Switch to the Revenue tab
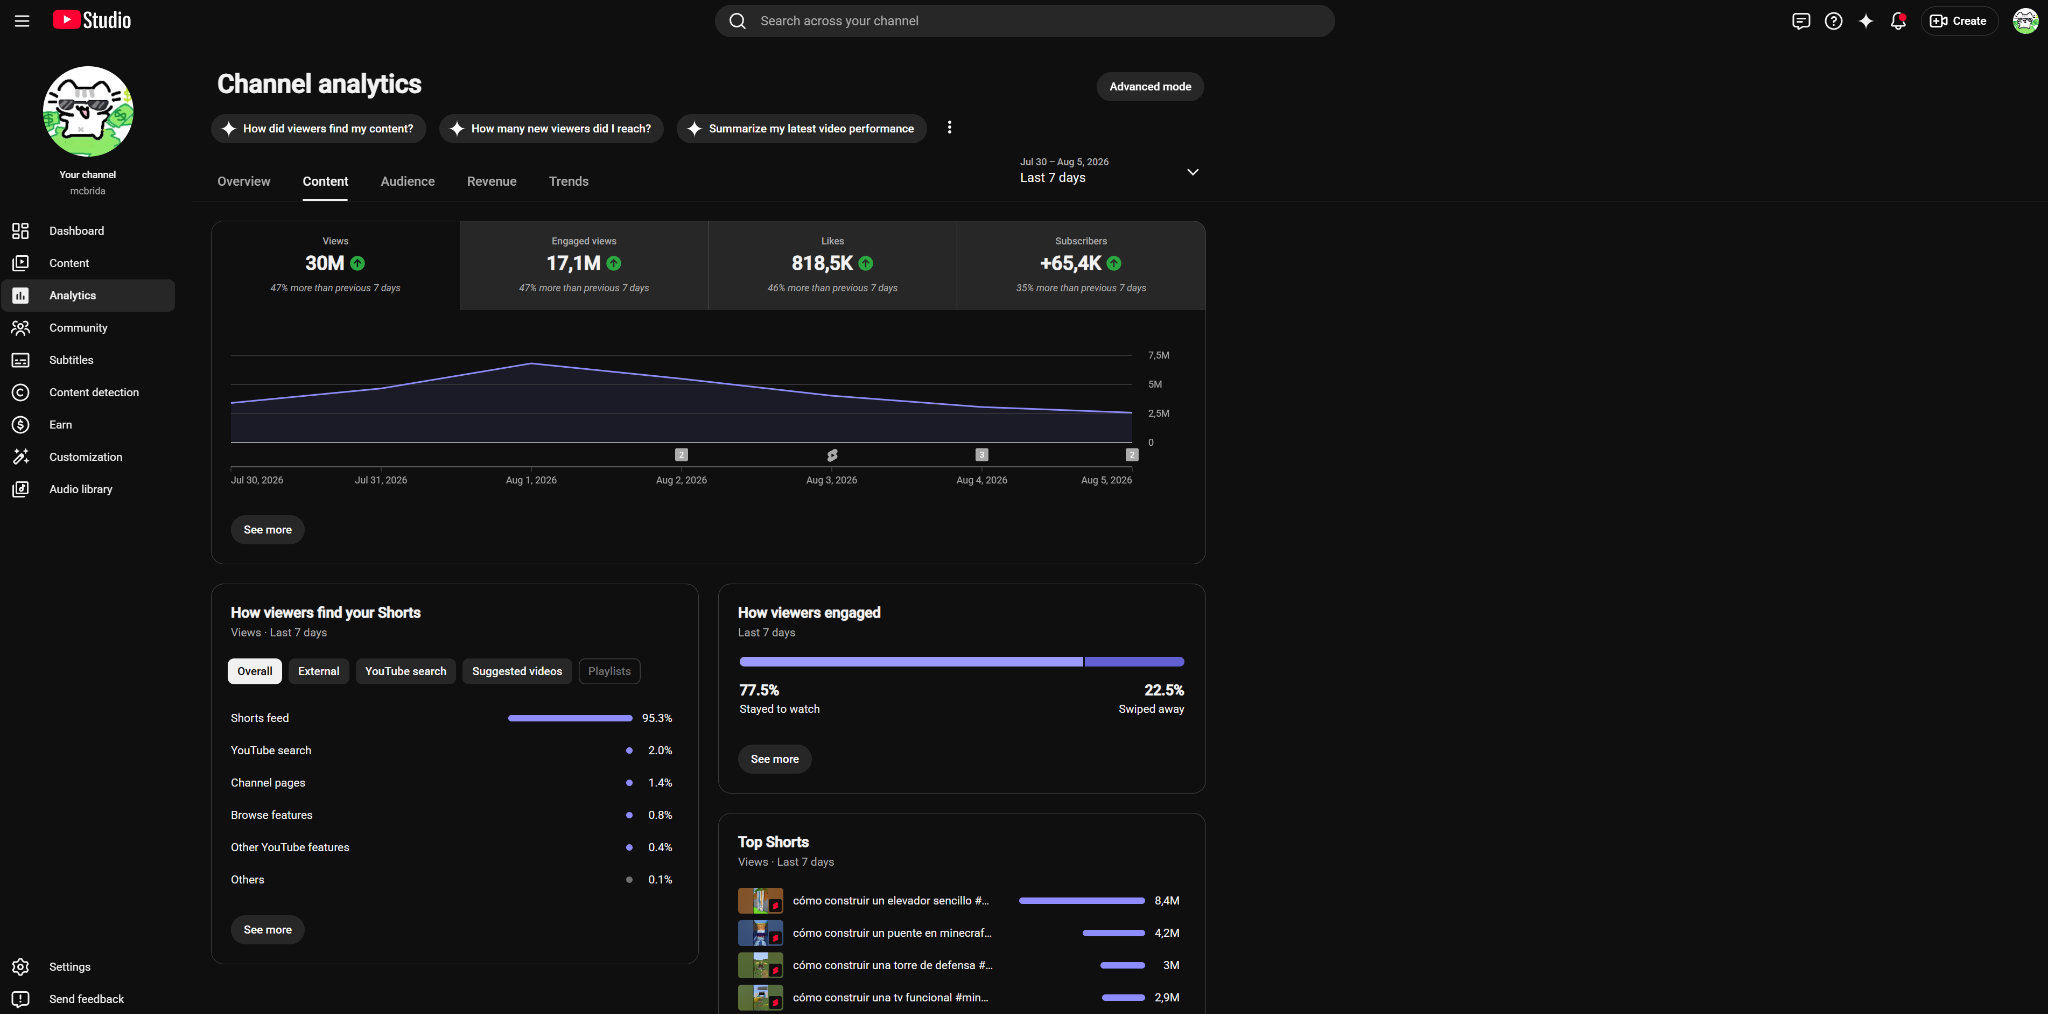This screenshot has height=1014, width=2048. 492,182
